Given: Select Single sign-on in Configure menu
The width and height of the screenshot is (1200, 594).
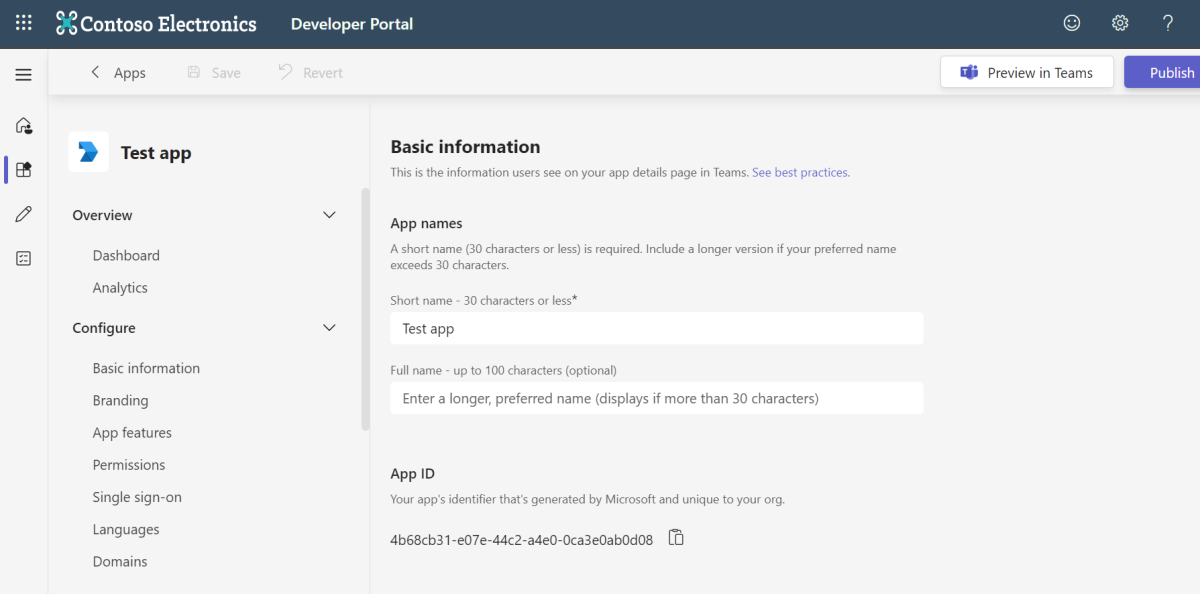Looking at the screenshot, I should [x=137, y=497].
